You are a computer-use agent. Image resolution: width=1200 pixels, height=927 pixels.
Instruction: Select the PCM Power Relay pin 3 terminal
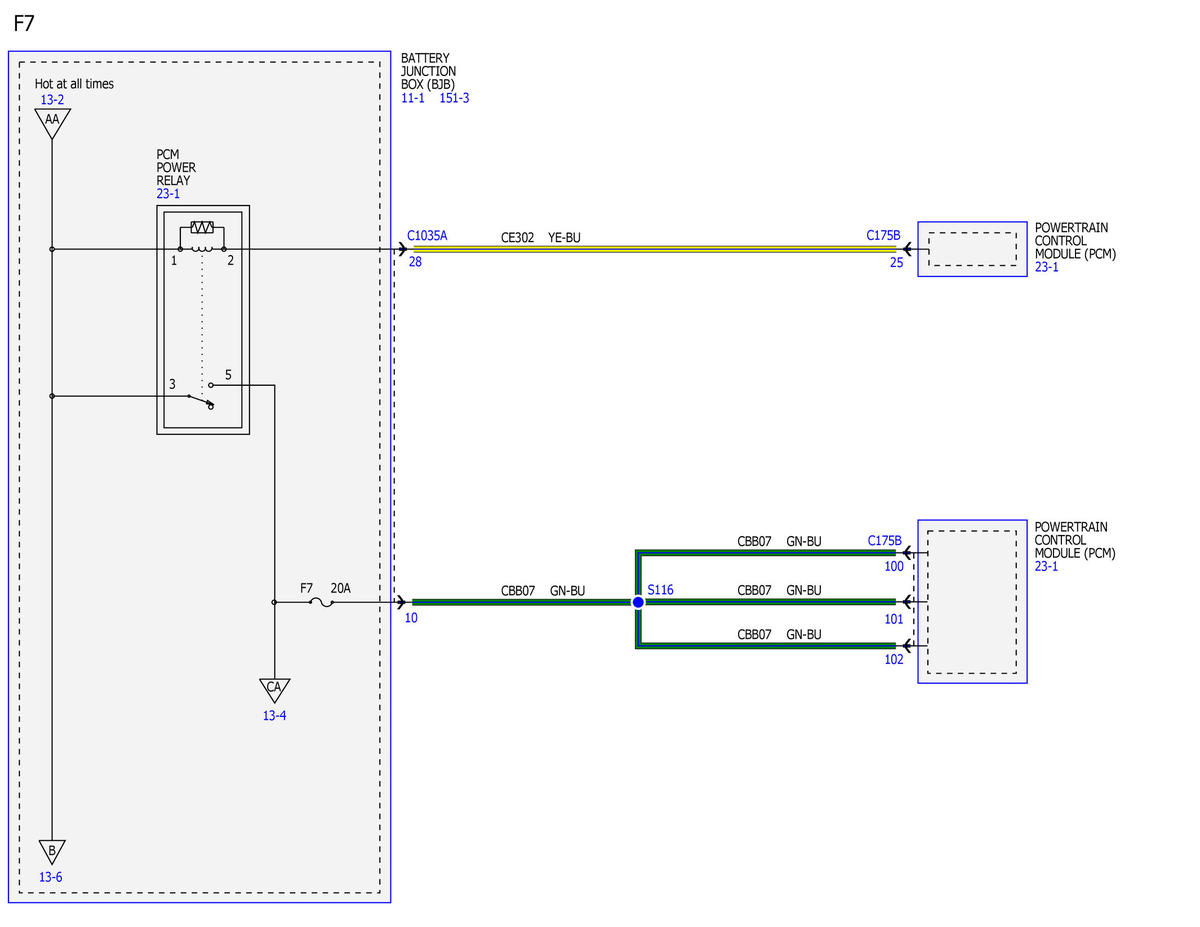click(189, 396)
